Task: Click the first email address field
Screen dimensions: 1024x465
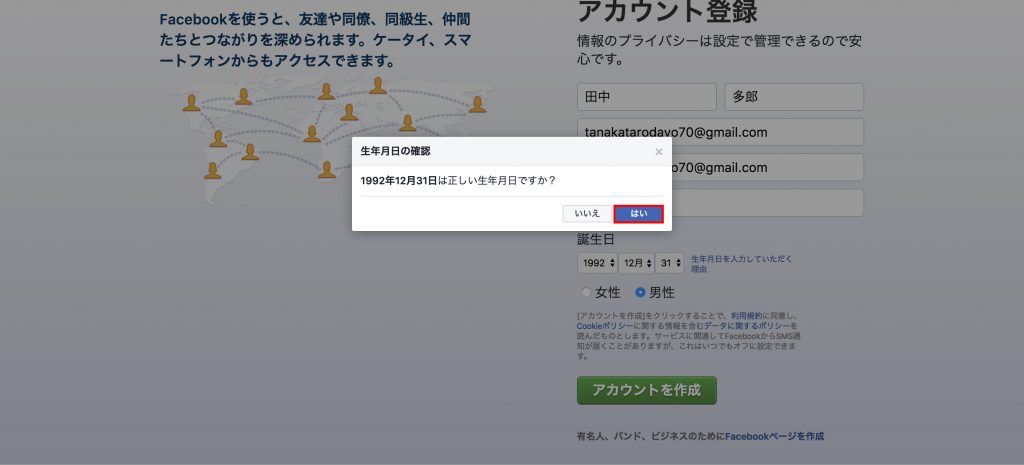Action: click(x=720, y=132)
